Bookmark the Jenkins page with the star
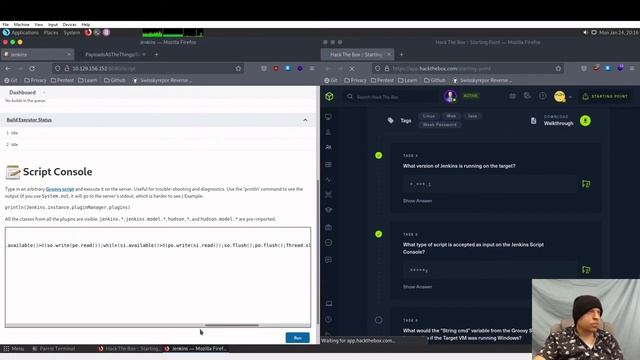Viewport: 640px width, 360px height. tap(238, 69)
